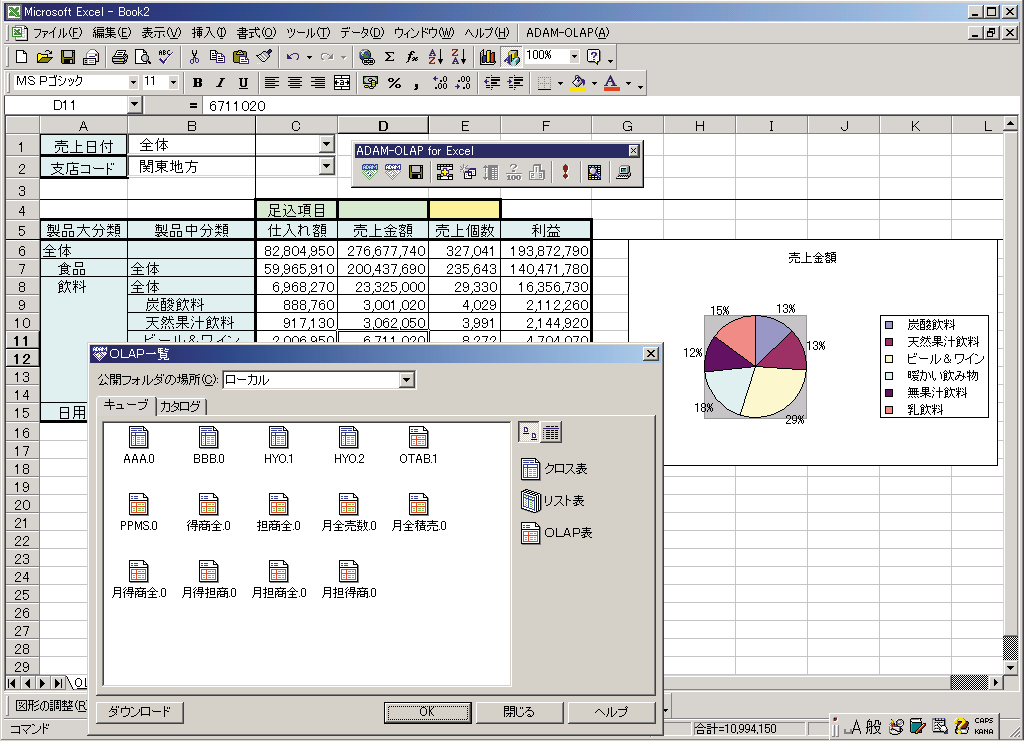Toggle right text alignment
This screenshot has height=741, width=1024.
pyautogui.click(x=318, y=83)
